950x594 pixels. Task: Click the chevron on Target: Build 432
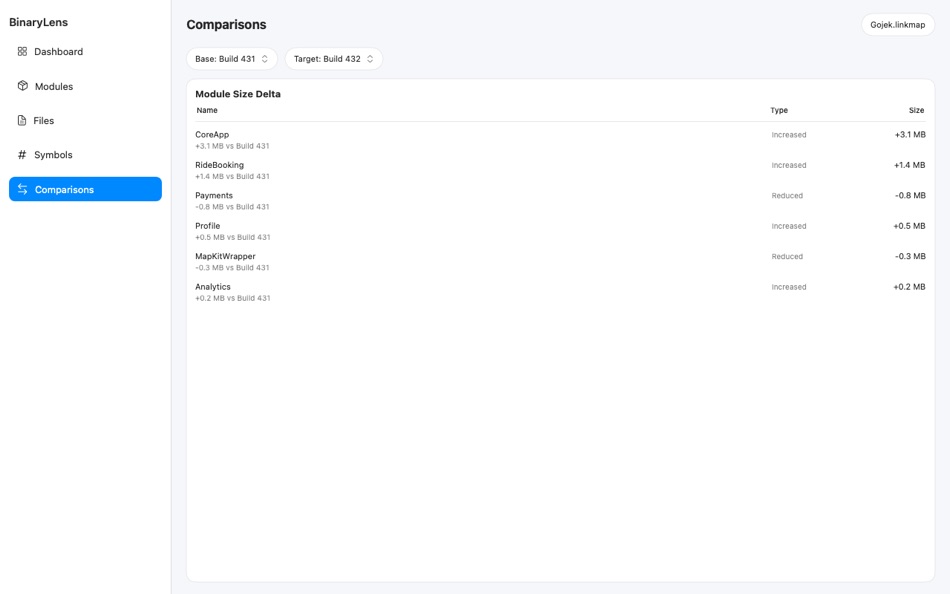(x=369, y=58)
